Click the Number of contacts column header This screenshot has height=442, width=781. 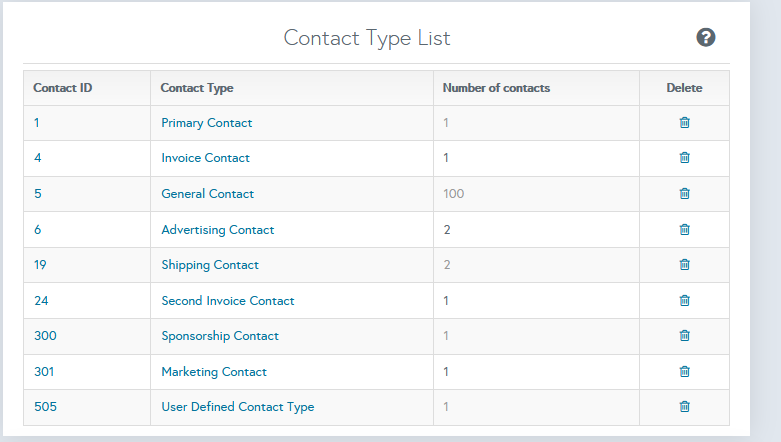point(496,88)
